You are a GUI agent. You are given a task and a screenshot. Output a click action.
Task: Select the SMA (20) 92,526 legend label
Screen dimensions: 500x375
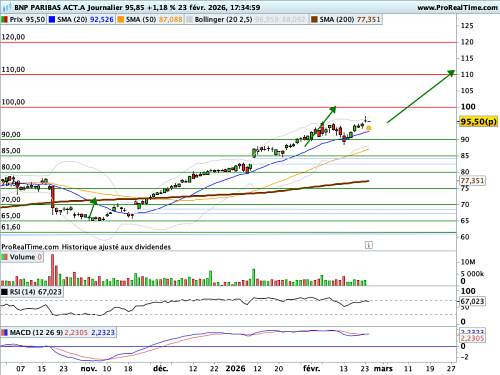(x=85, y=19)
